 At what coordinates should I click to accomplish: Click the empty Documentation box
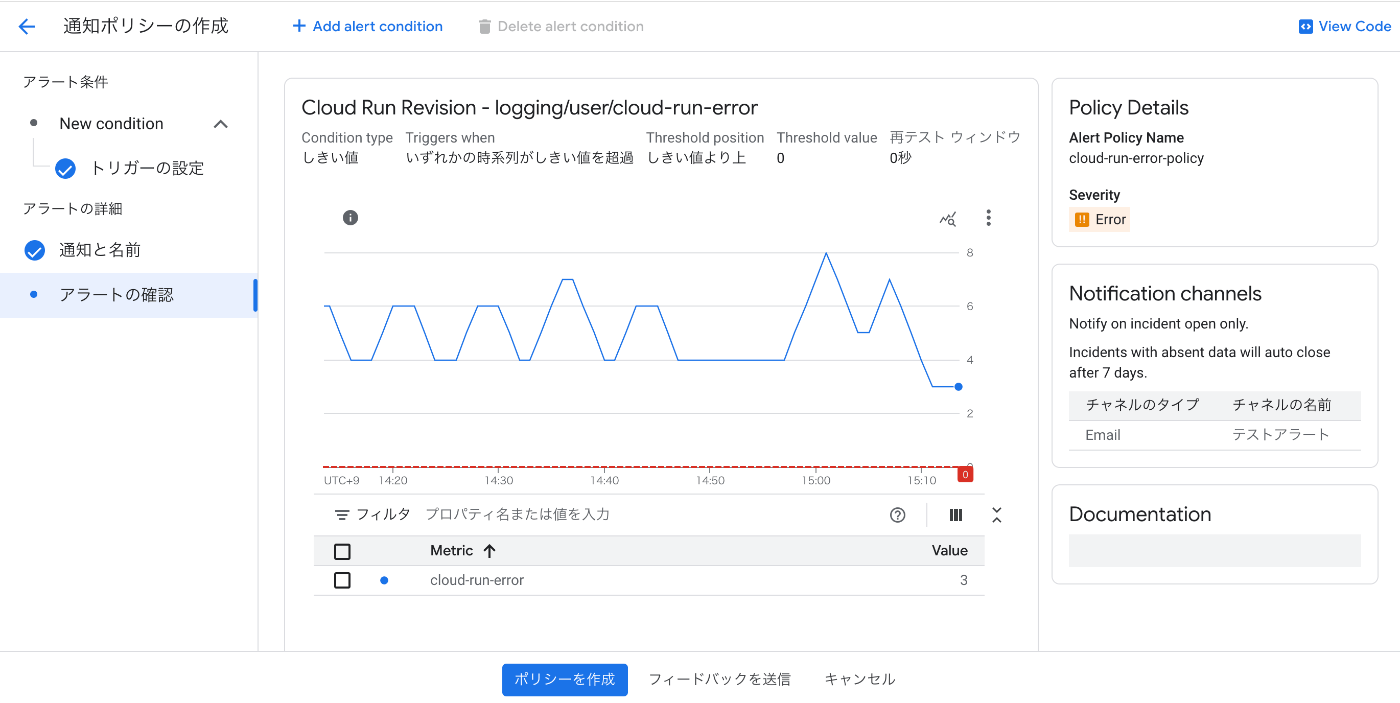(x=1215, y=551)
